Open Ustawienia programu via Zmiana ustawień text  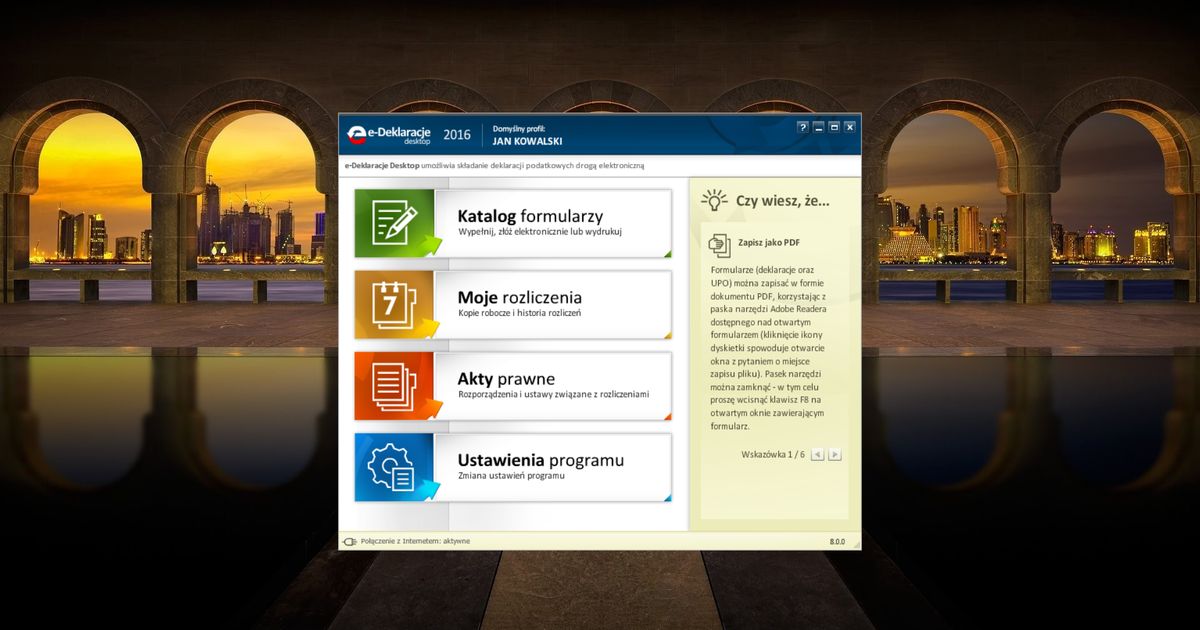pos(511,476)
